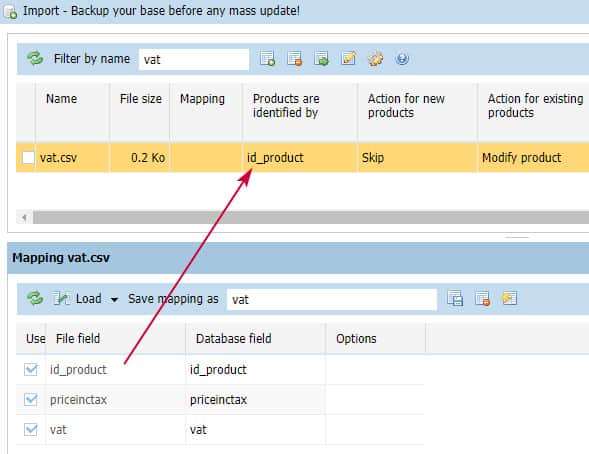Uncheck Use for priceinctax field
This screenshot has height=454, width=589.
click(x=31, y=400)
